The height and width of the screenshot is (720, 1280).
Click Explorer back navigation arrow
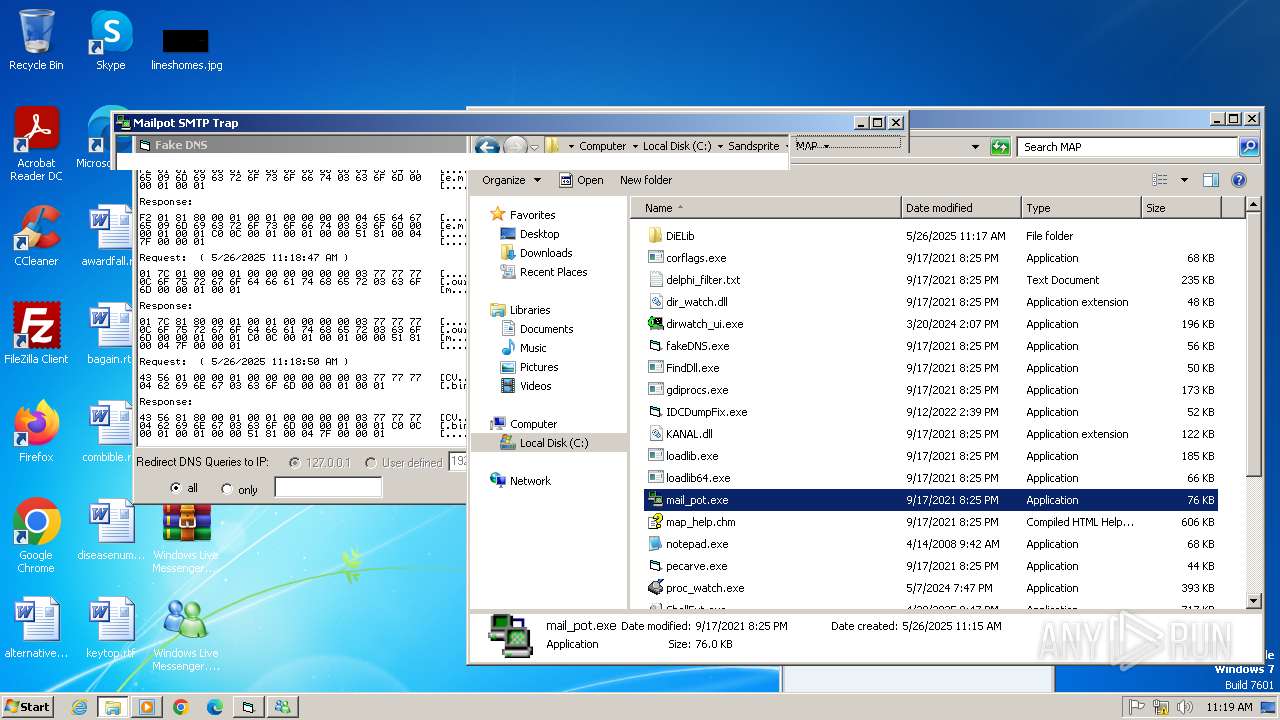(x=487, y=147)
